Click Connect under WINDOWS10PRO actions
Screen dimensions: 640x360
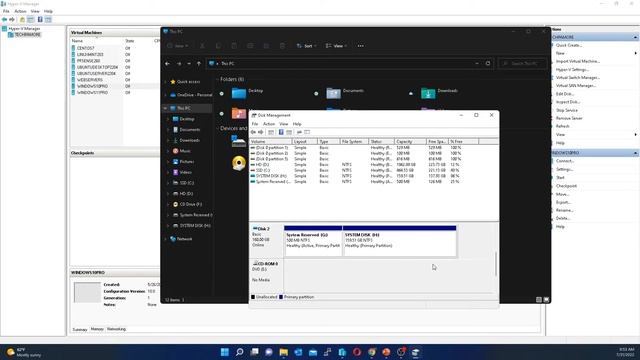pyautogui.click(x=565, y=161)
